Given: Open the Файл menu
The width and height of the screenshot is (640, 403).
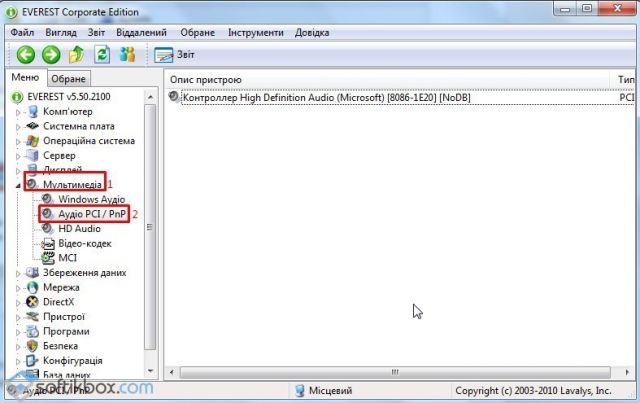Looking at the screenshot, I should pos(22,32).
